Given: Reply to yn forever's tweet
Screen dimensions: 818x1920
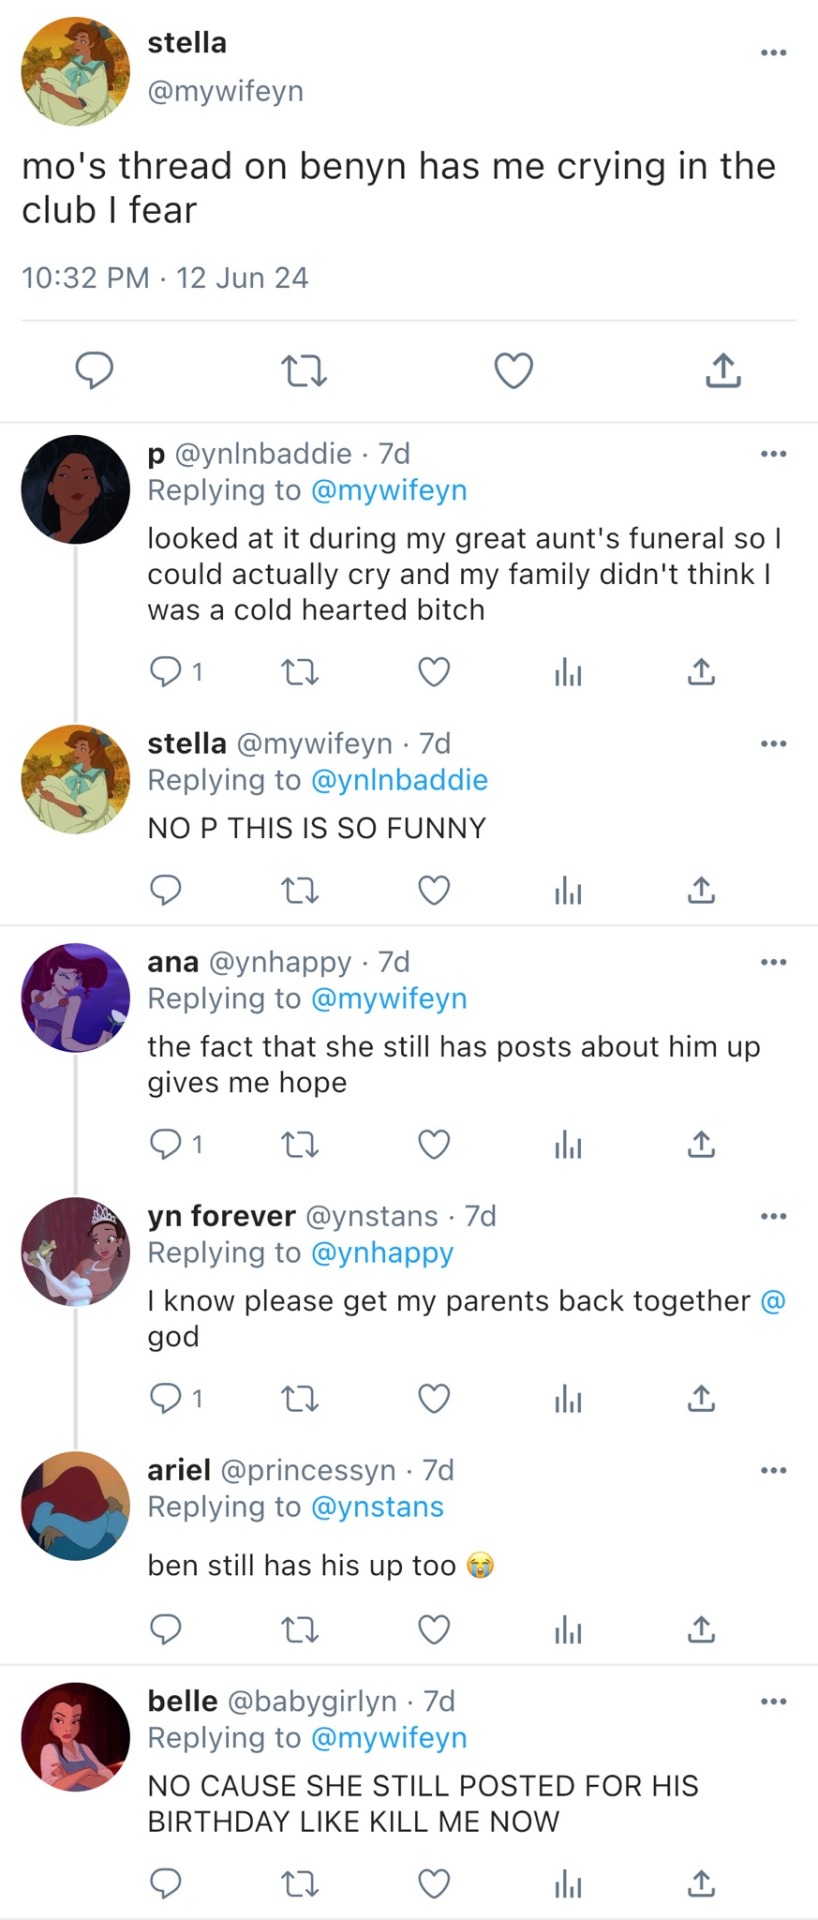Looking at the screenshot, I should coord(165,1398).
